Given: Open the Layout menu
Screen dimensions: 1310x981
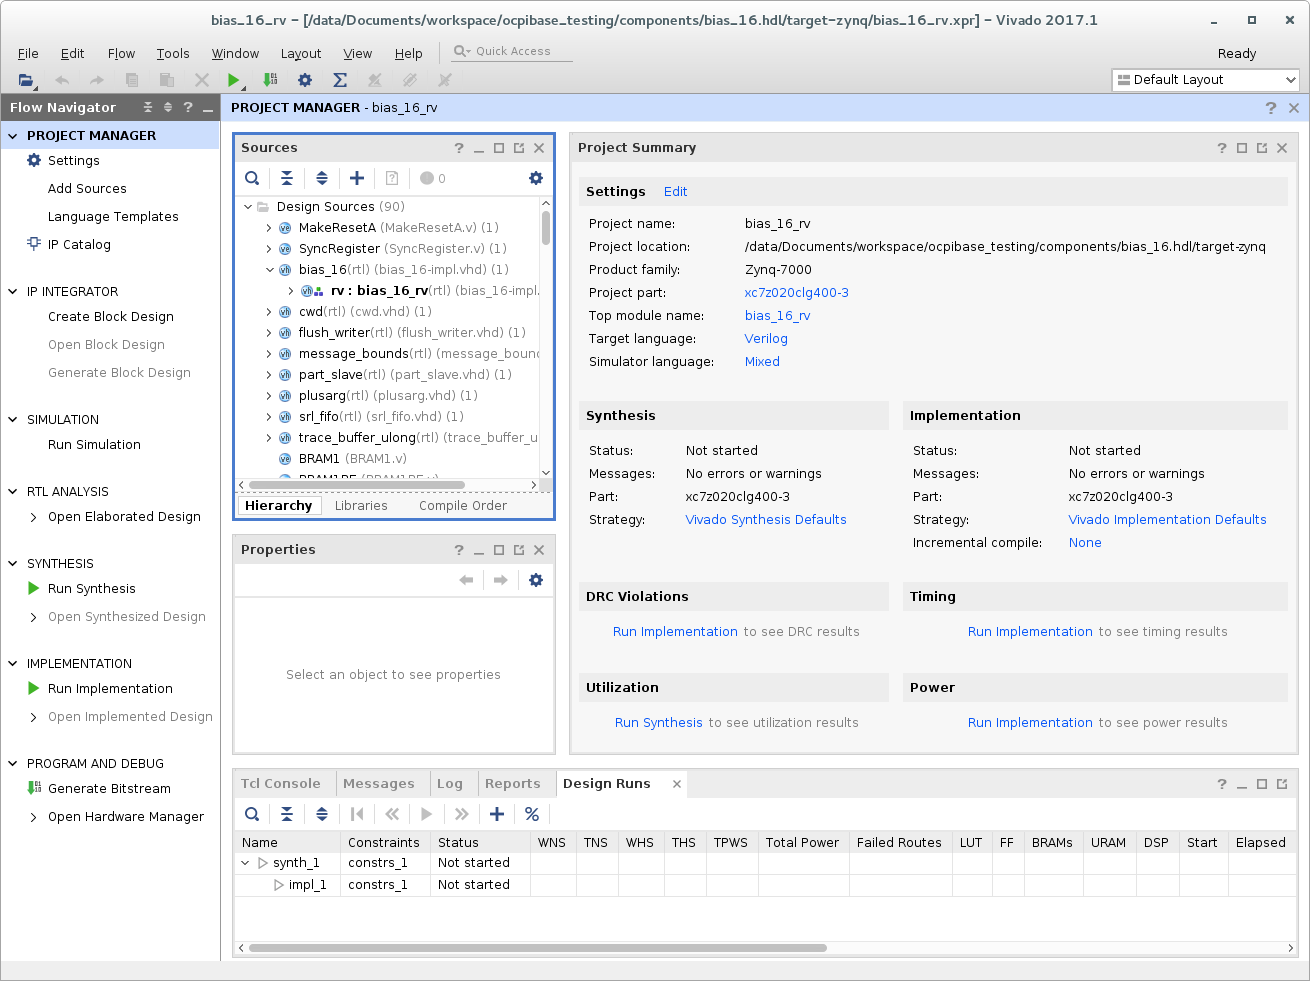Looking at the screenshot, I should (x=301, y=54).
